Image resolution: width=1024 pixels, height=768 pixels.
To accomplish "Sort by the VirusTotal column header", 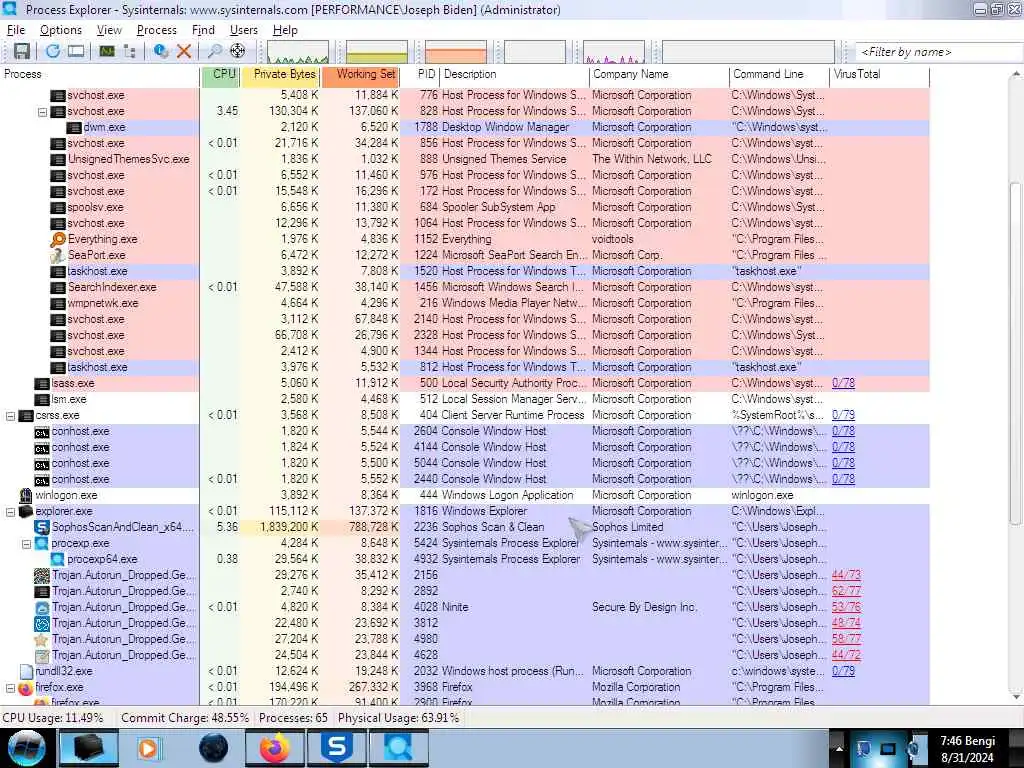I will pos(880,74).
